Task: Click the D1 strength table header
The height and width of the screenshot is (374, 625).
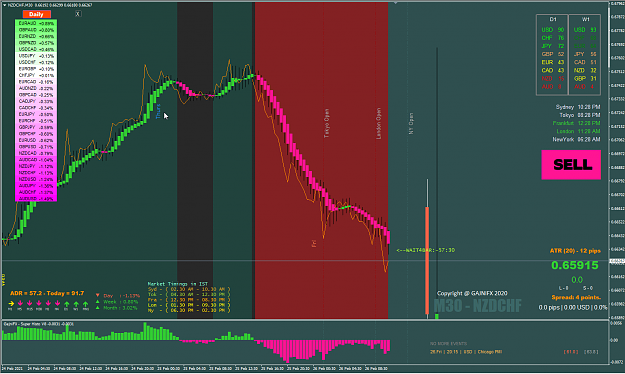Action: pos(552,20)
